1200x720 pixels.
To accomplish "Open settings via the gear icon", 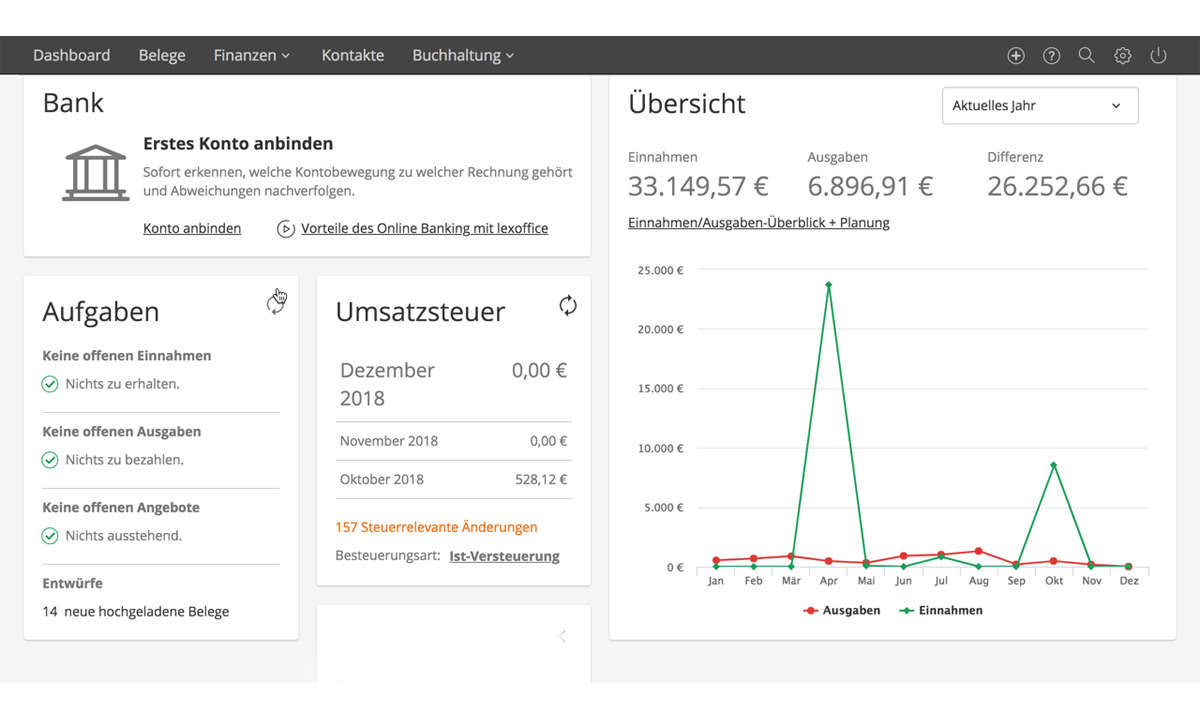I will (x=1123, y=56).
